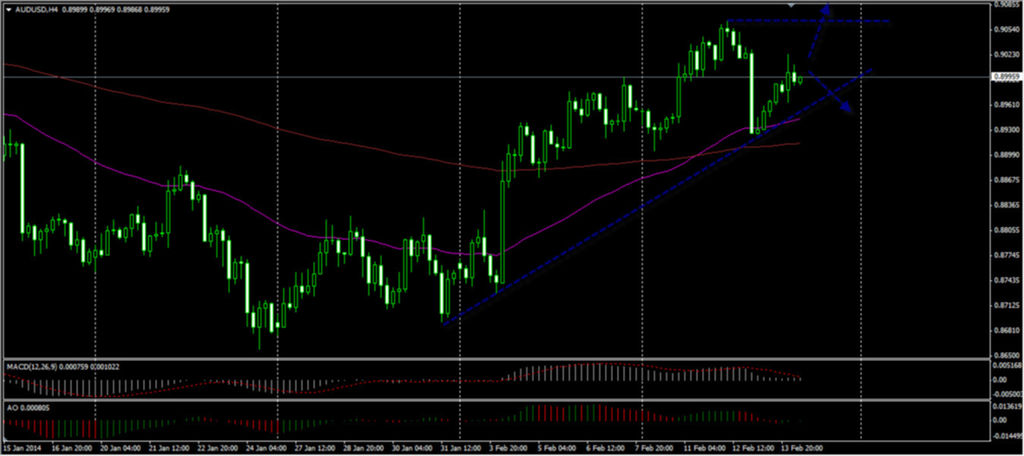Click the 13 Feb 20:00 date label
Image resolution: width=1024 pixels, height=456 pixels.
pos(801,448)
